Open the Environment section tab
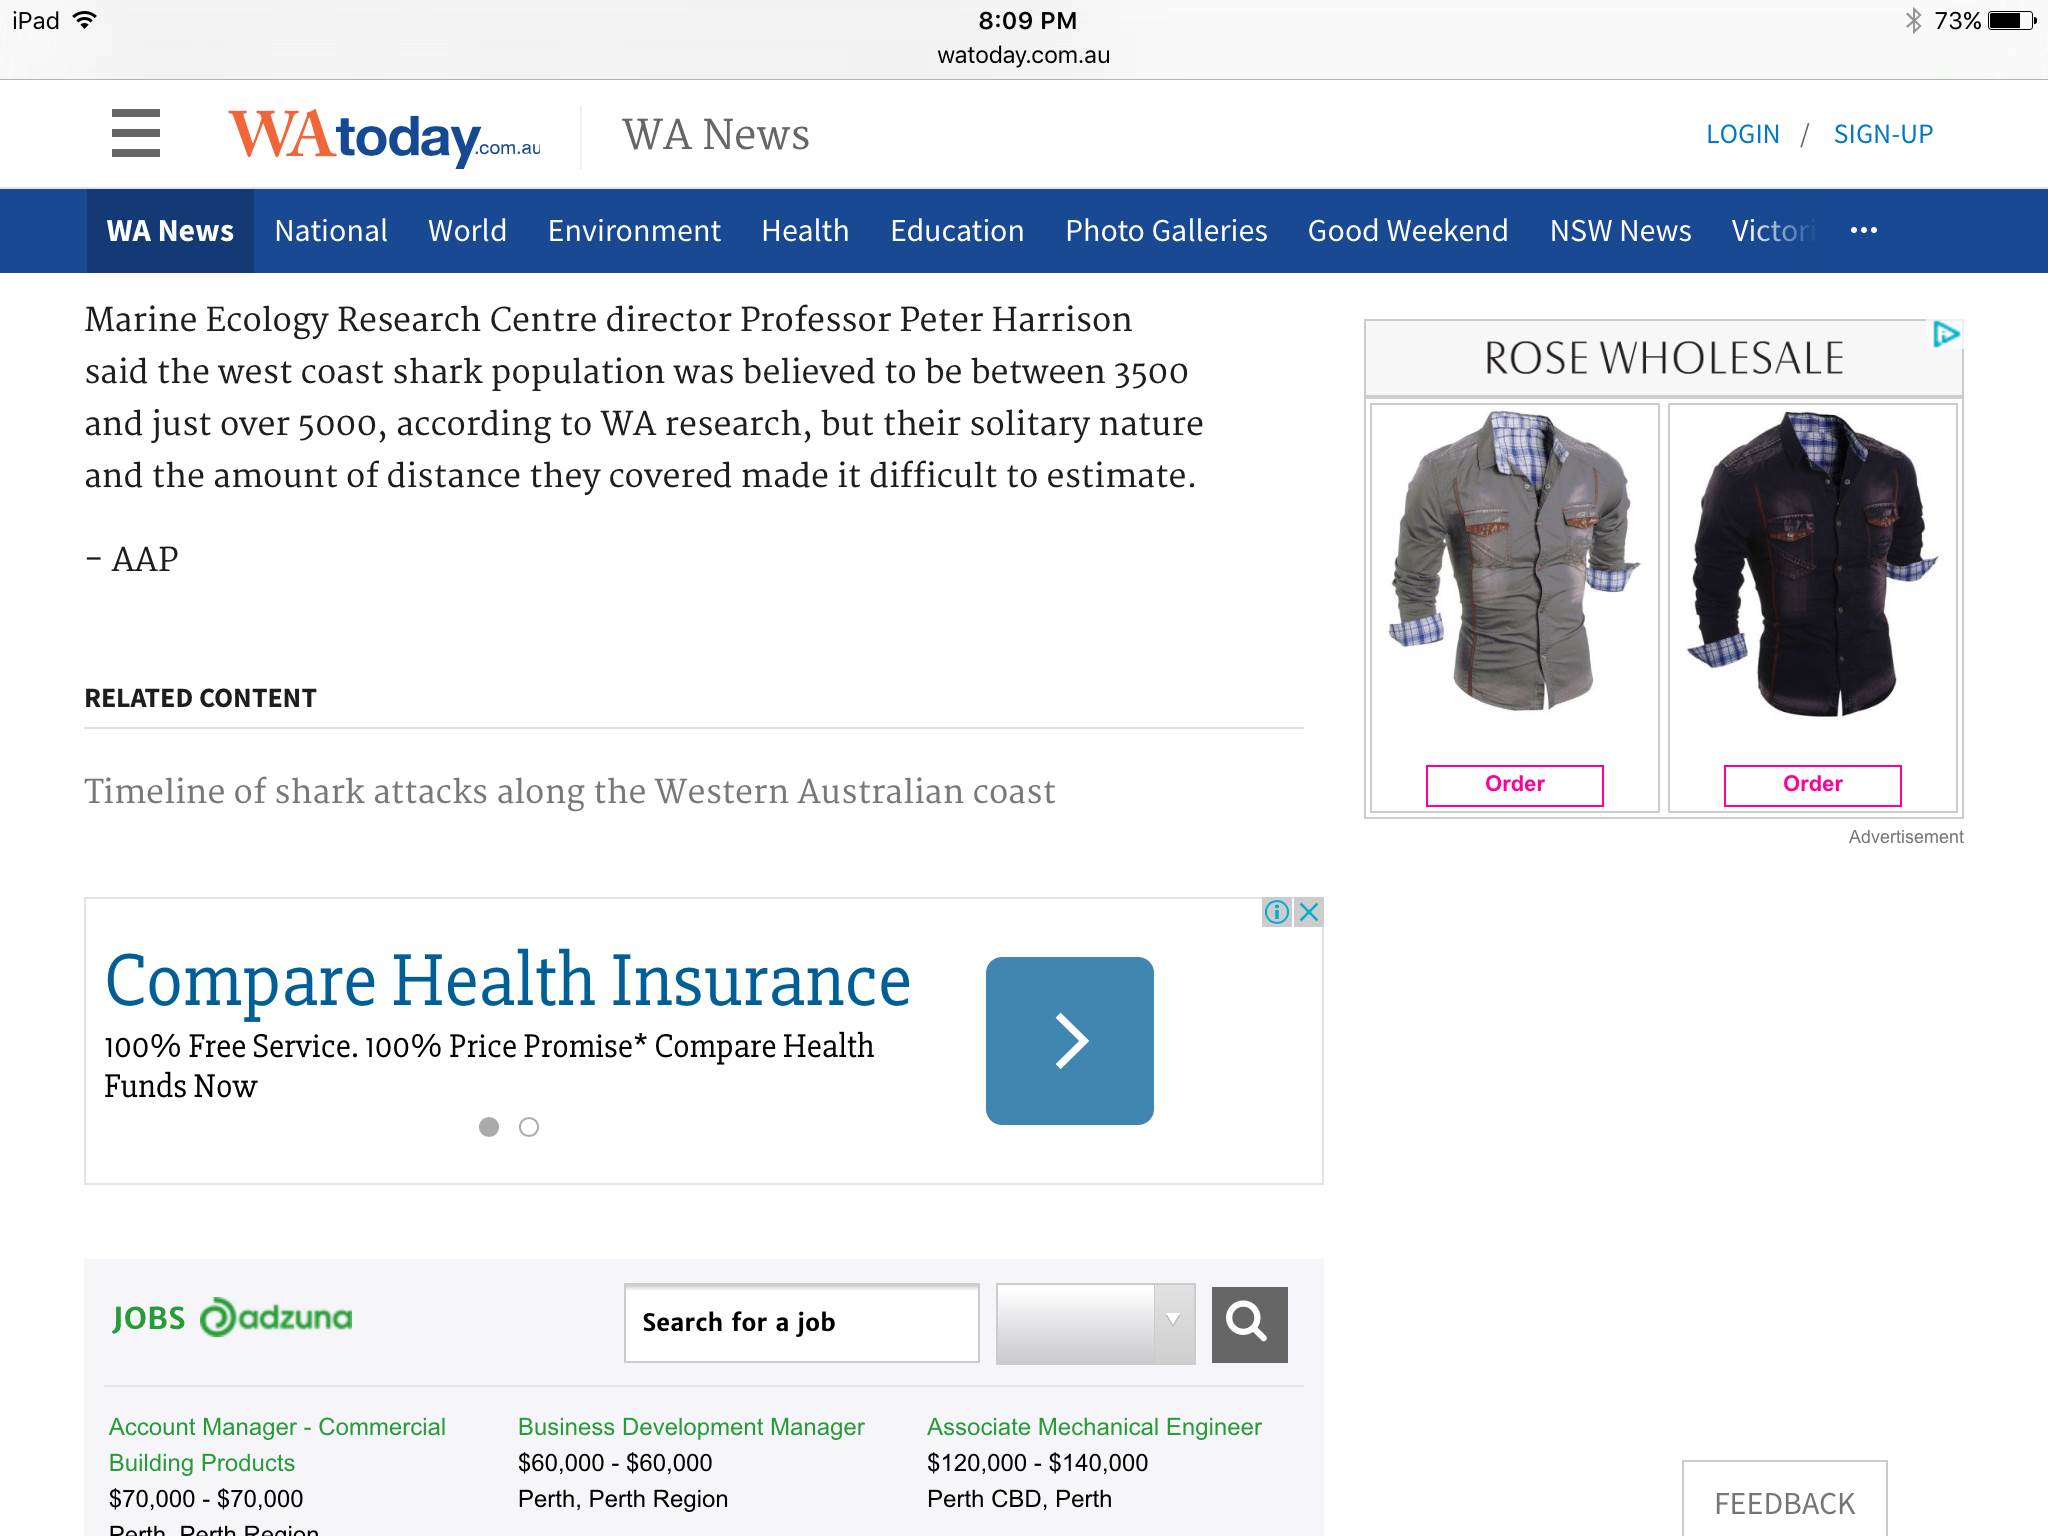 coord(633,231)
